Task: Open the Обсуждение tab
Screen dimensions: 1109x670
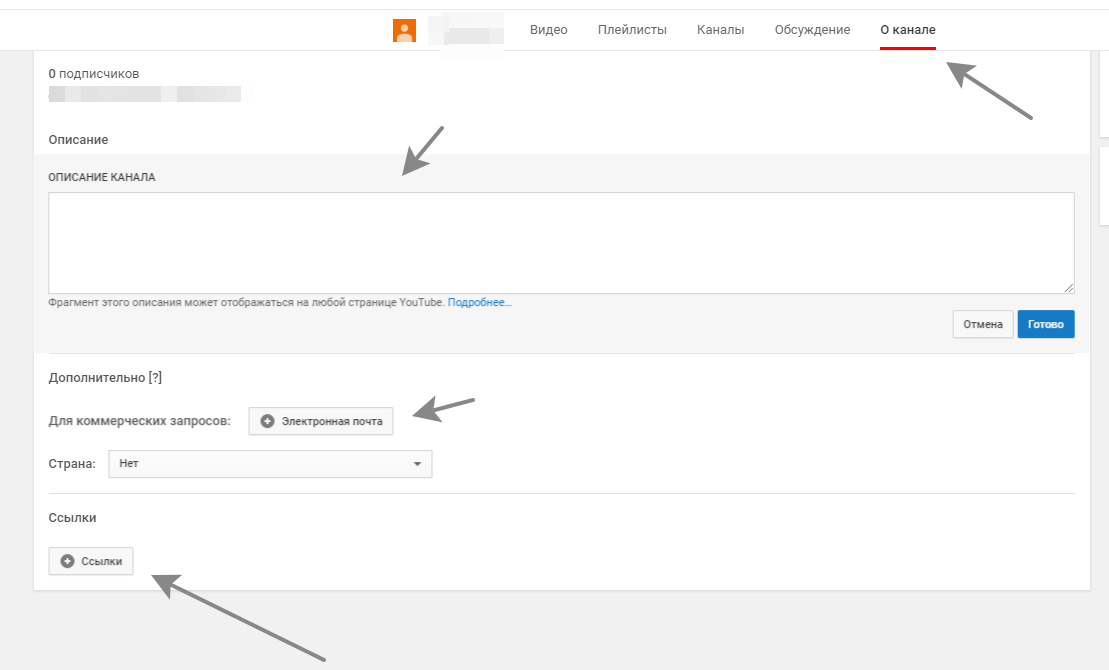Action: click(x=812, y=30)
